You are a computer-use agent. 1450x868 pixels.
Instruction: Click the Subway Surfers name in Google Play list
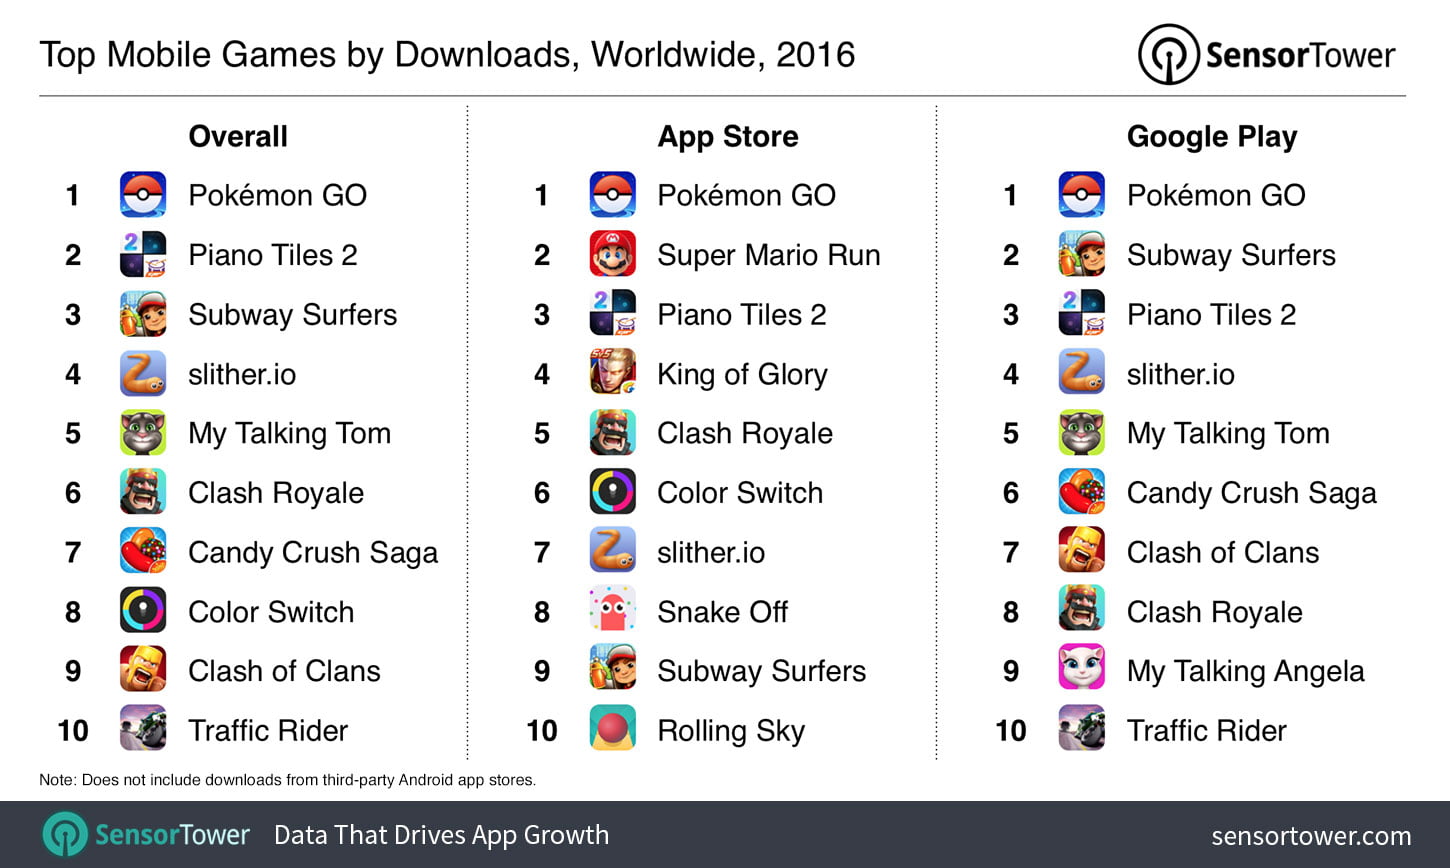(x=1230, y=255)
